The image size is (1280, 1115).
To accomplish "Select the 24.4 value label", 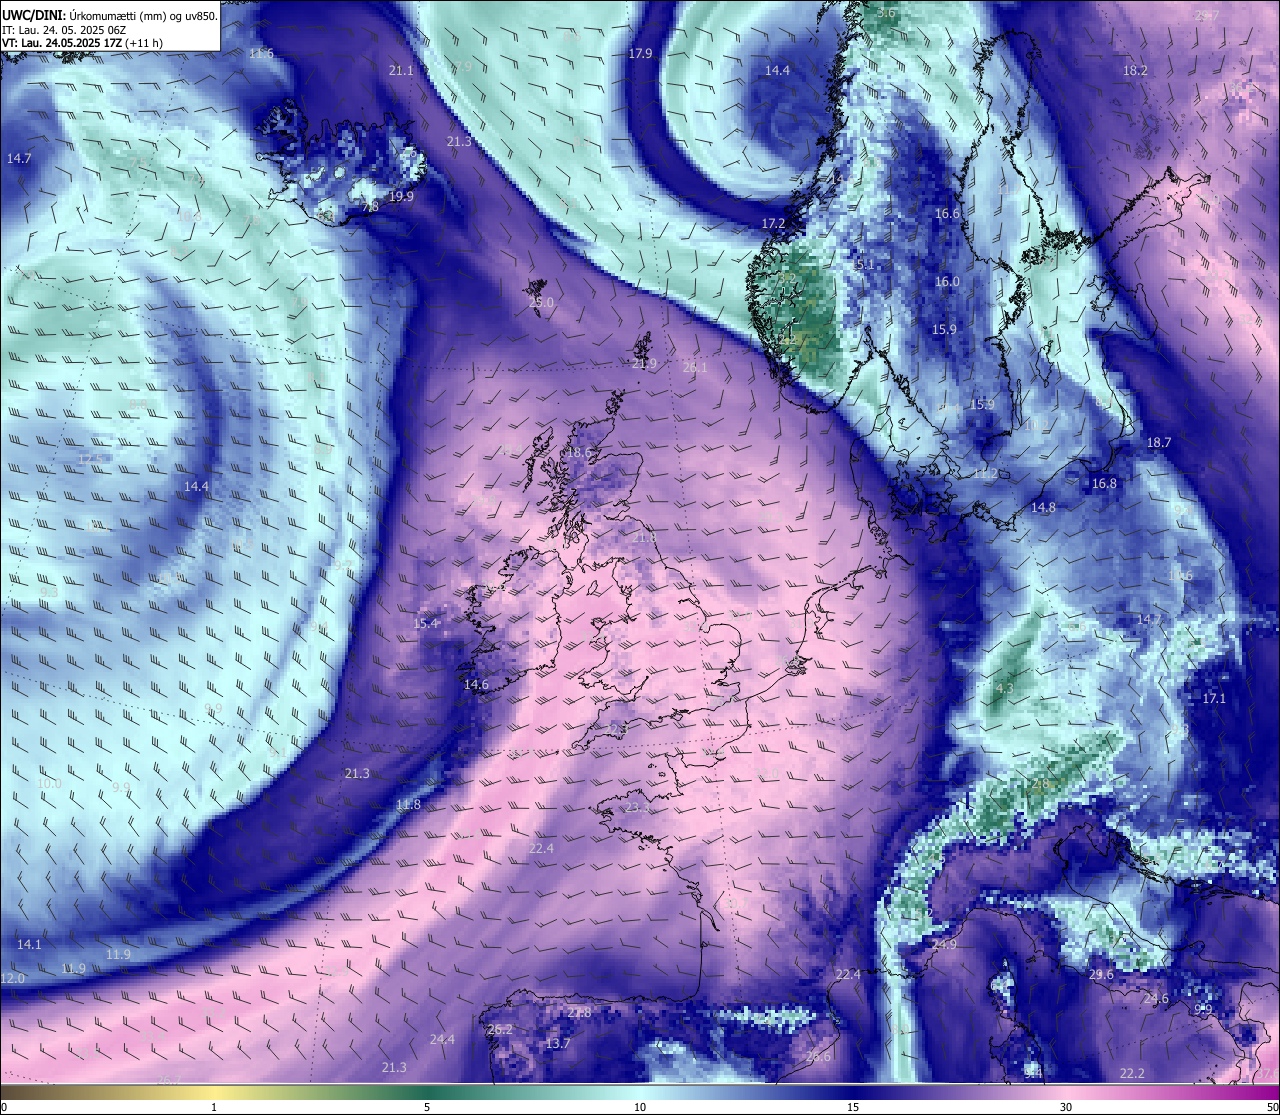I will tap(442, 1039).
